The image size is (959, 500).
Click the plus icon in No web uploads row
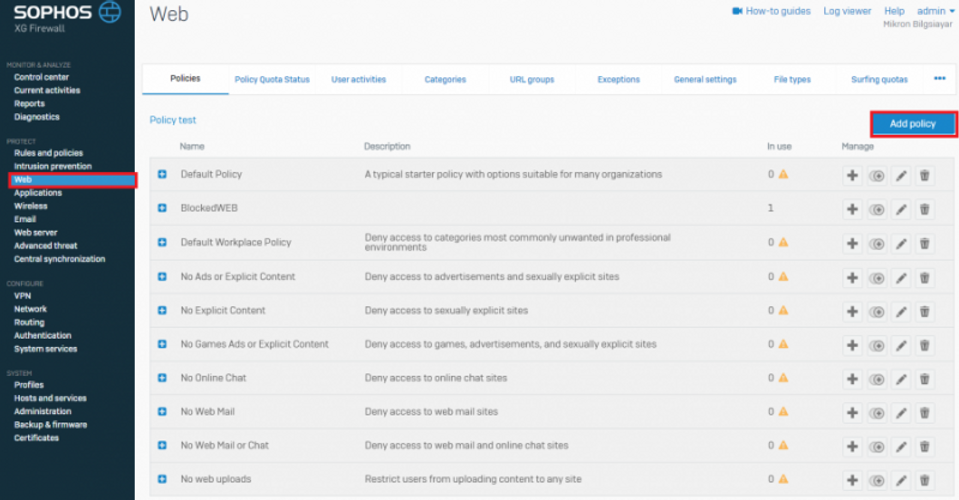[852, 480]
